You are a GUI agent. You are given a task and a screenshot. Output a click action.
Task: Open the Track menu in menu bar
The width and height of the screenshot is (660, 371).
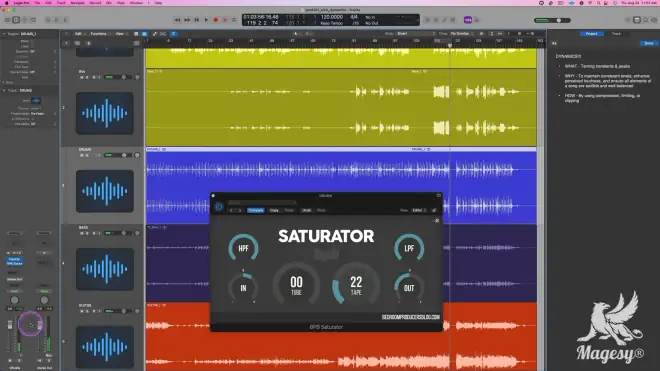click(x=61, y=3)
